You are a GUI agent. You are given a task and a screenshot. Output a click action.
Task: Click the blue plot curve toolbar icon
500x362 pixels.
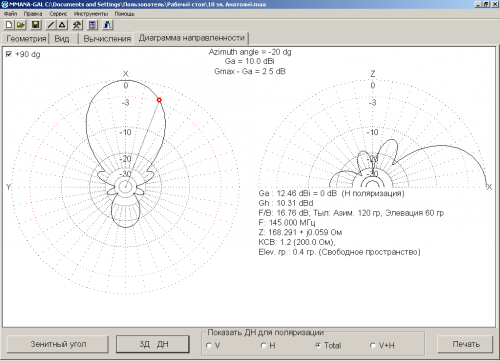[108, 25]
